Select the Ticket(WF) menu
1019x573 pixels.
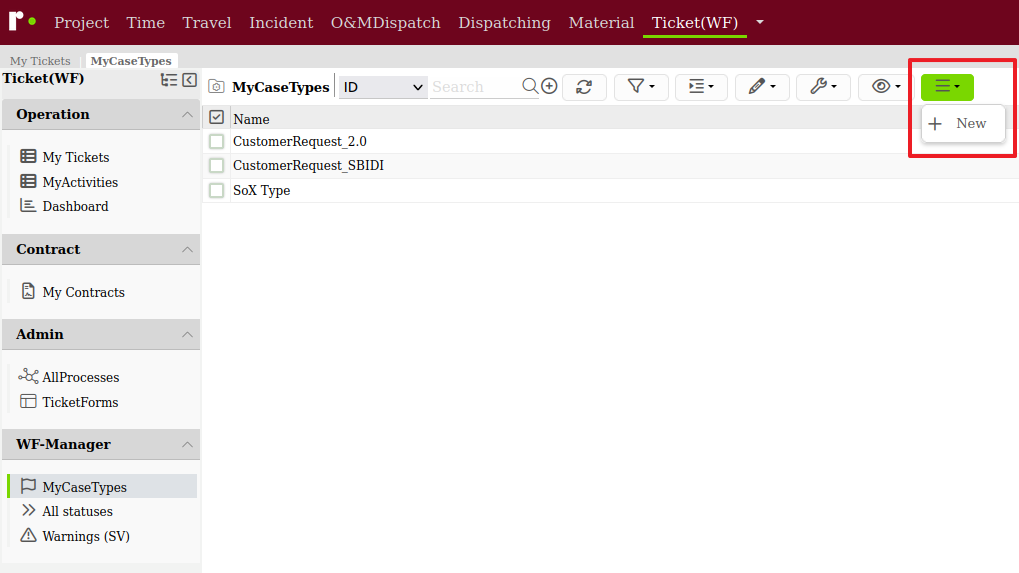(695, 23)
